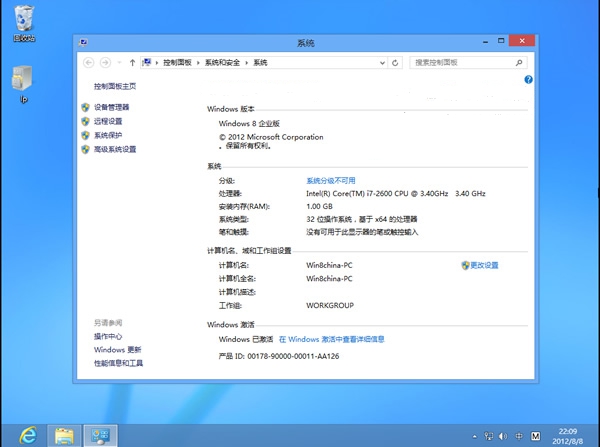Select 控制面板 in the breadcrumb path
Image resolution: width=600 pixels, height=447 pixels.
177,62
